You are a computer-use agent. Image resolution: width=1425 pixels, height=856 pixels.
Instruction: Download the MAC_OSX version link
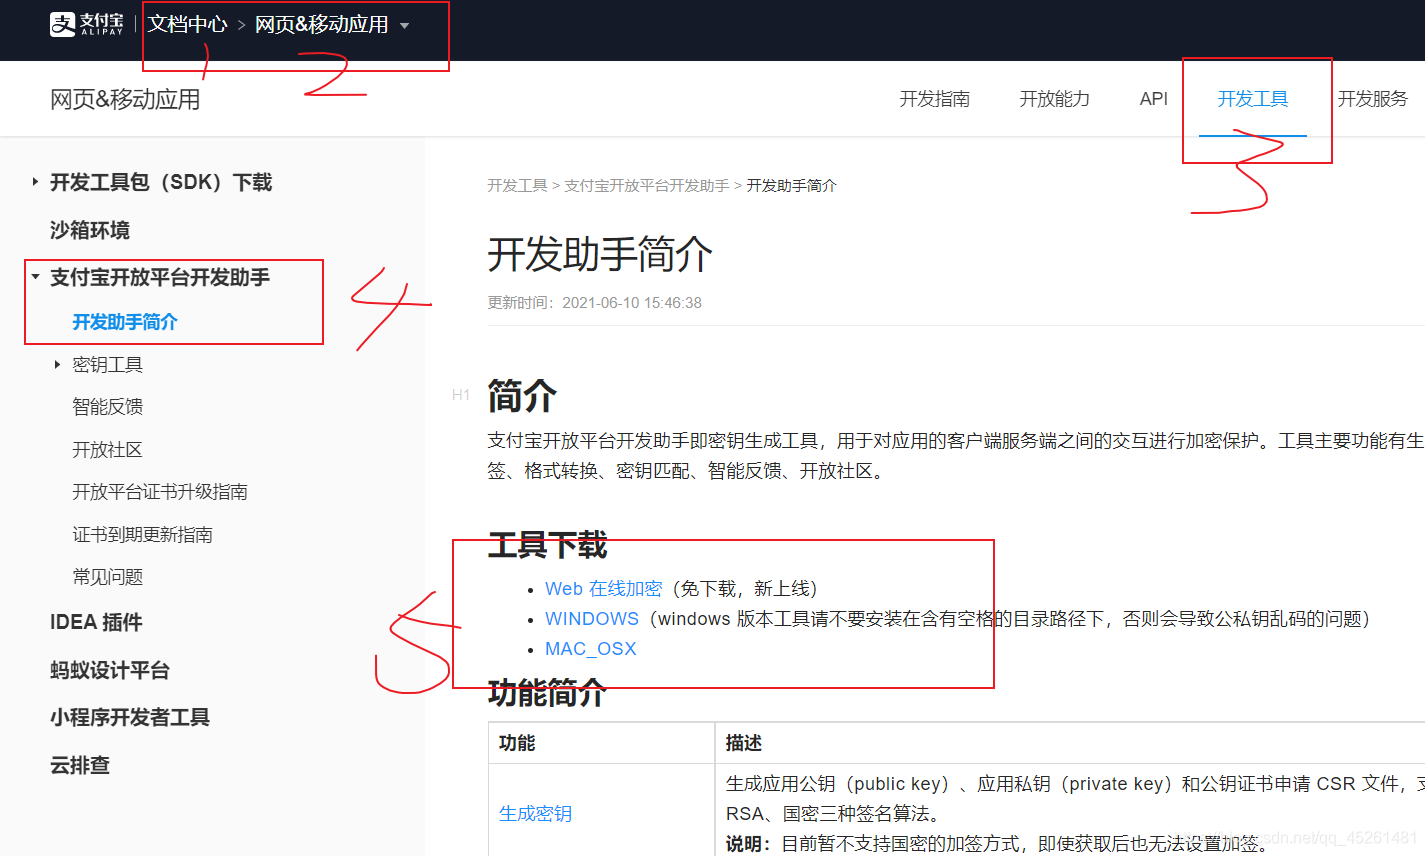pyautogui.click(x=591, y=649)
